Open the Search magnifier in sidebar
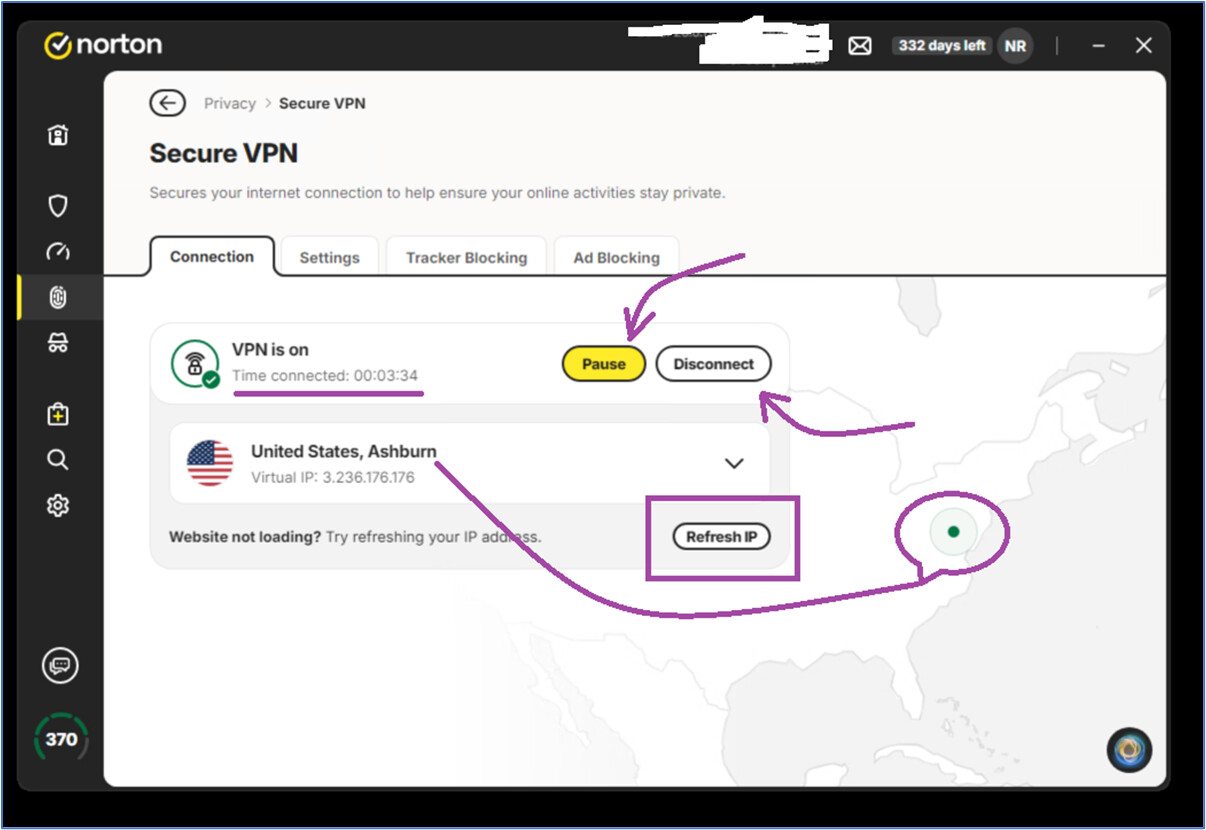Viewport: 1206px width, 830px height. coord(58,460)
